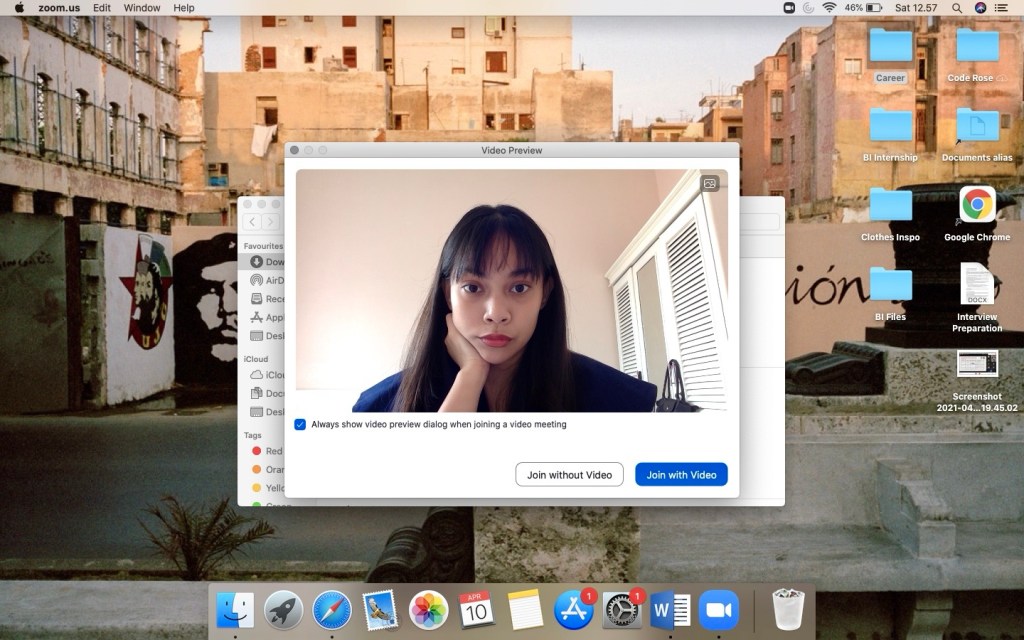1024x640 pixels.
Task: Uncheck Always show video preview dialog checkbox
Action: pos(300,424)
